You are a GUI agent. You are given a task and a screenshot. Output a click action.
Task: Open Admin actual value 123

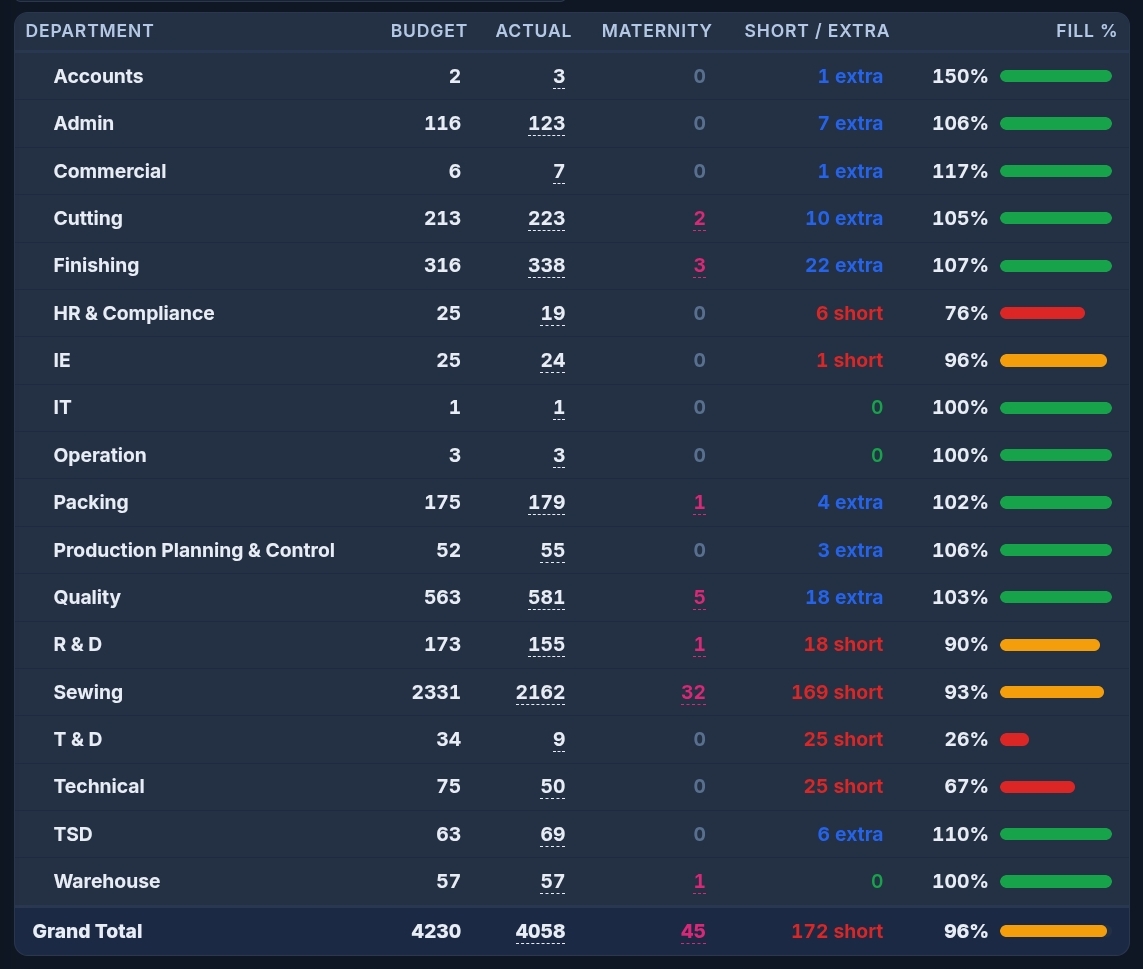547,124
